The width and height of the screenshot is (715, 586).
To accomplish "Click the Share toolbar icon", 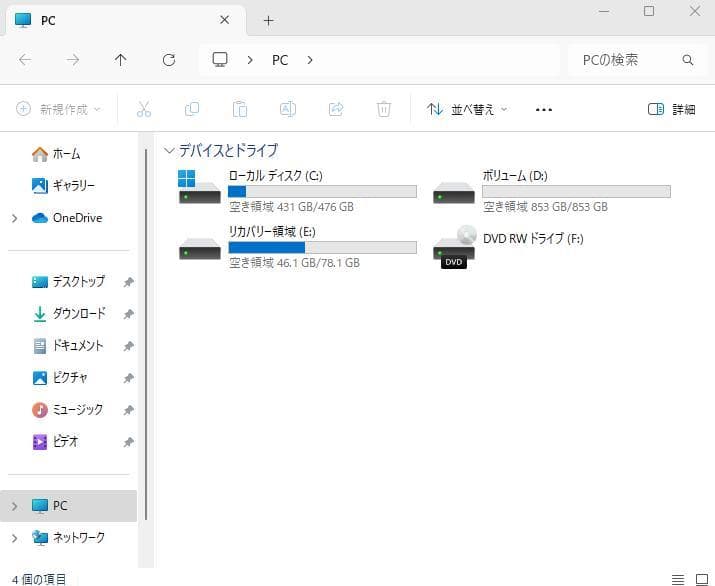I will click(x=336, y=109).
